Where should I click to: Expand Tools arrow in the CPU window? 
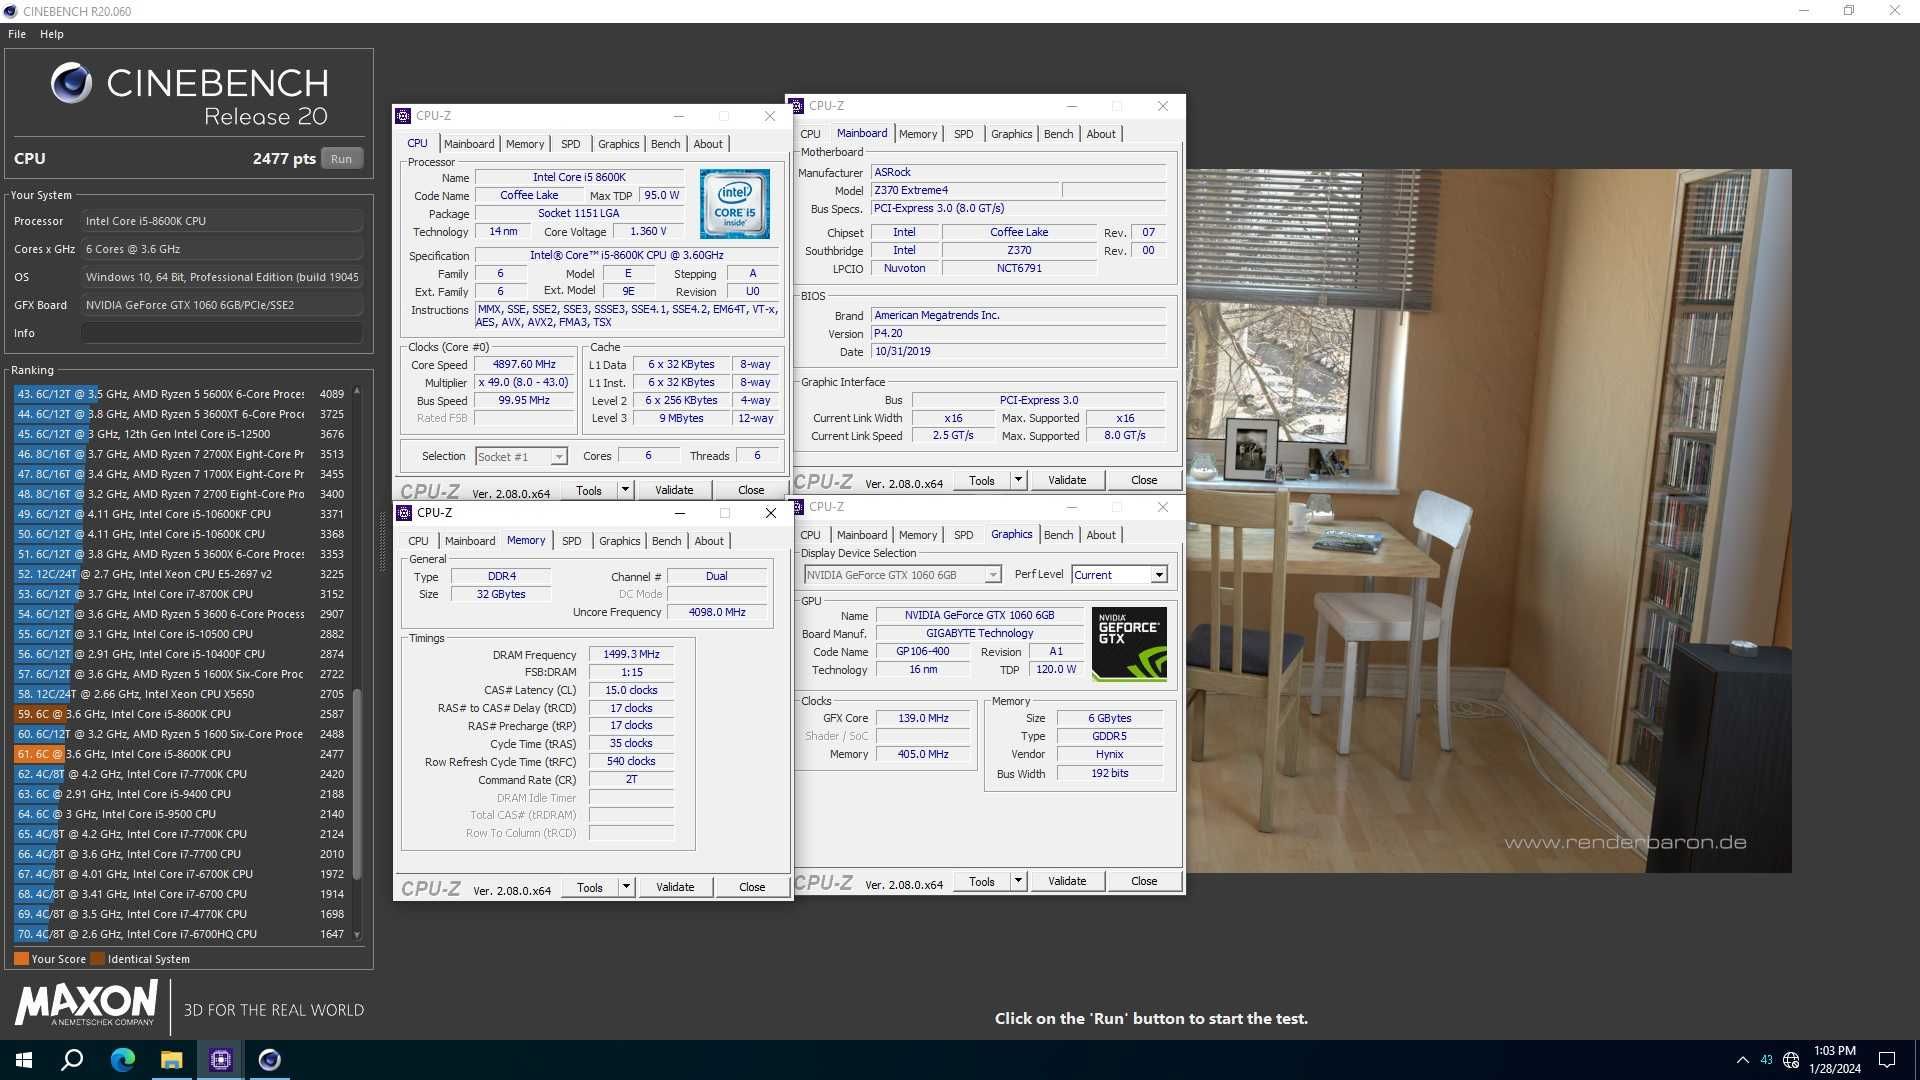(625, 490)
